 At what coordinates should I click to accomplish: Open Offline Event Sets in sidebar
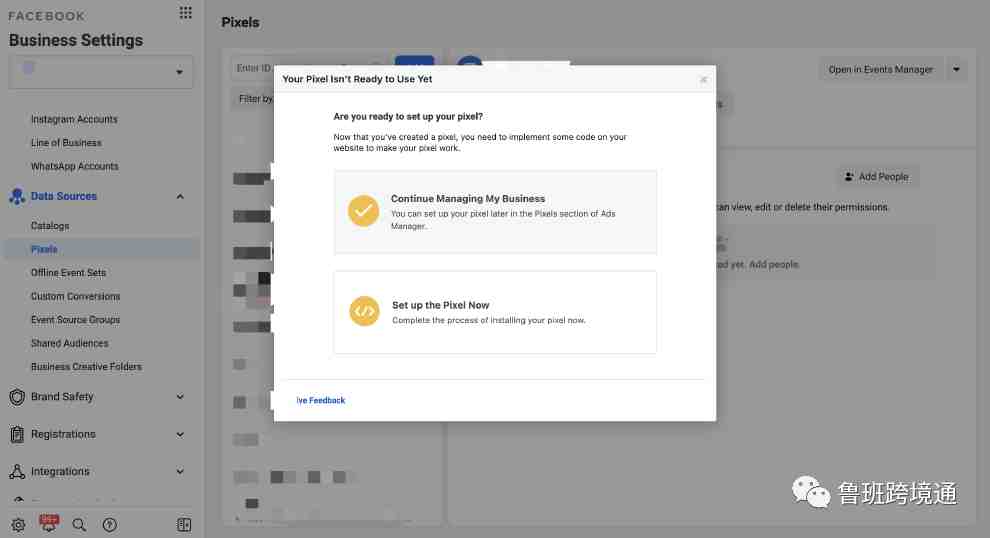(68, 273)
